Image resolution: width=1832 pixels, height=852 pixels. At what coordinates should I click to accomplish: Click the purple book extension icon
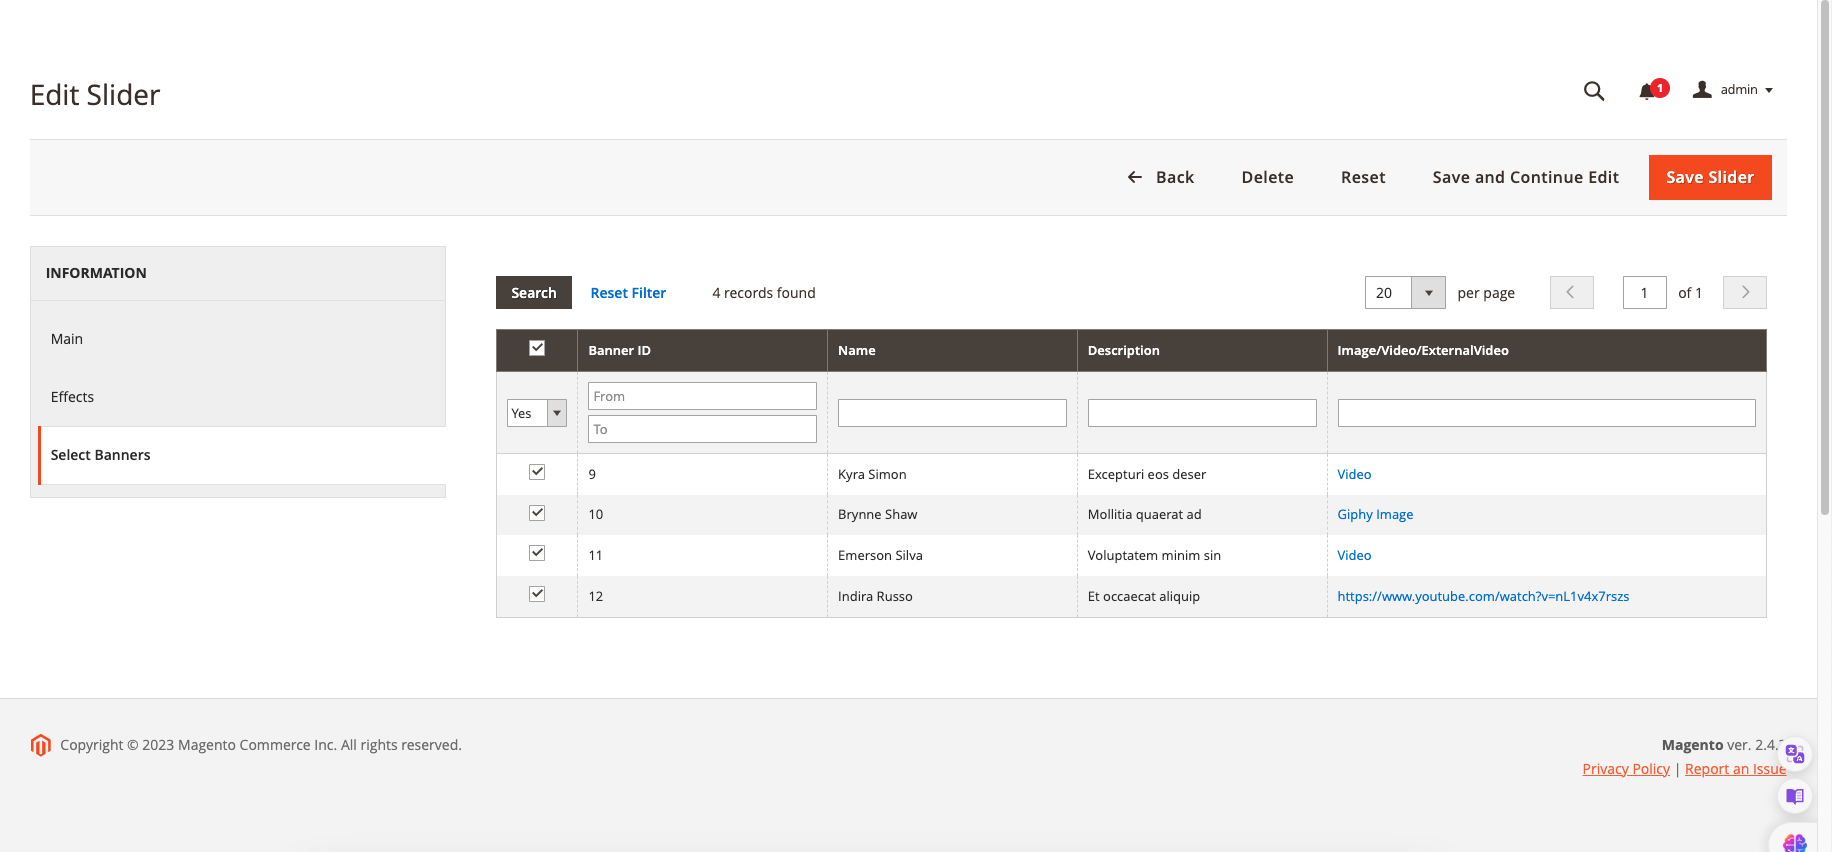(1795, 797)
